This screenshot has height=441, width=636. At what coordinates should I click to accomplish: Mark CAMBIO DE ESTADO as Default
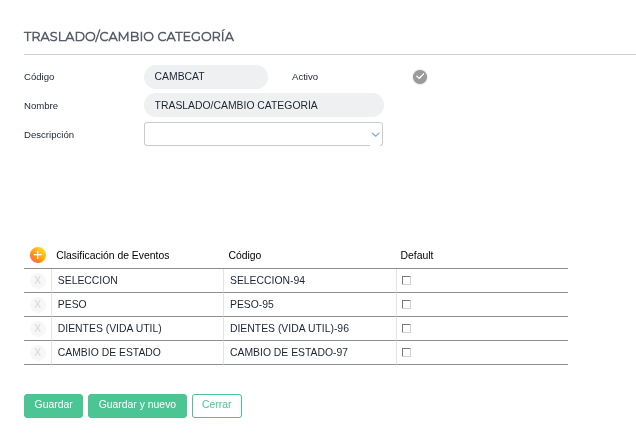[x=406, y=352]
